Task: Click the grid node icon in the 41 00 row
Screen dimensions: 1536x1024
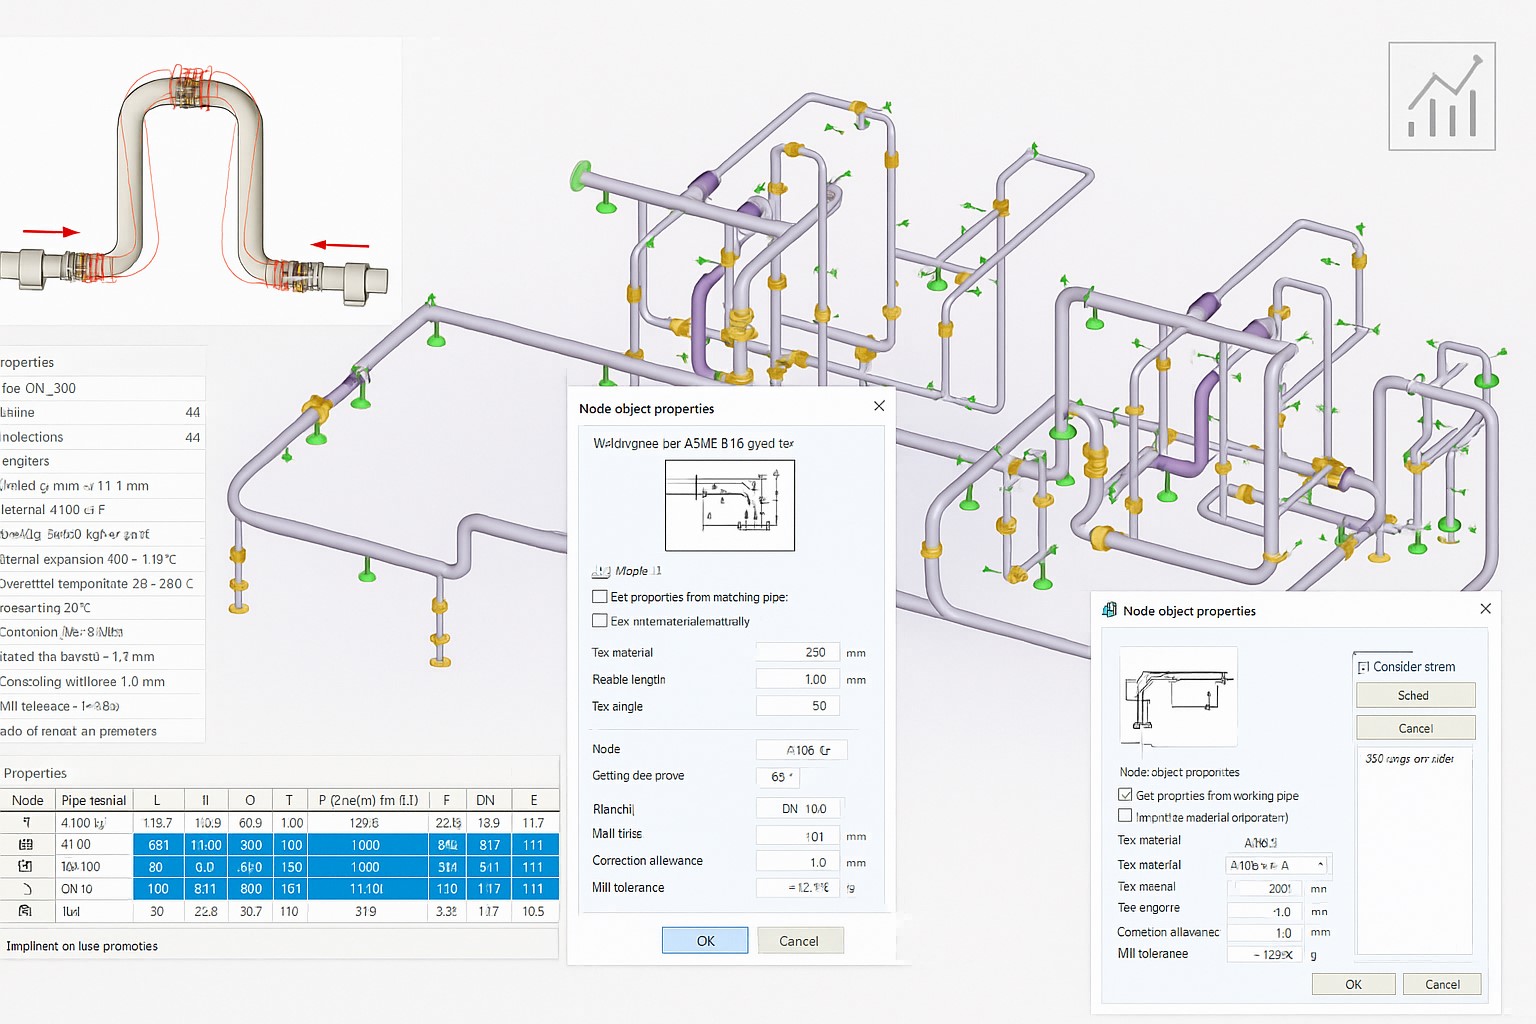Action: [x=26, y=845]
